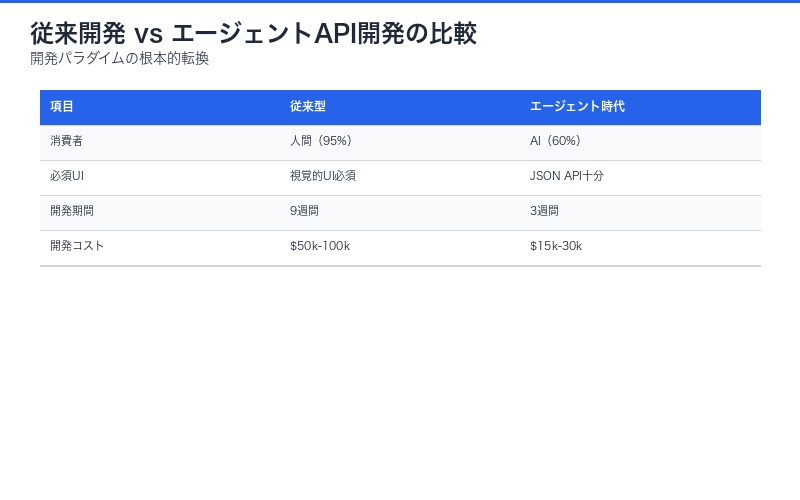The image size is (800, 500).
Task: Click the $50k-100k cost cell
Action: click(x=320, y=246)
